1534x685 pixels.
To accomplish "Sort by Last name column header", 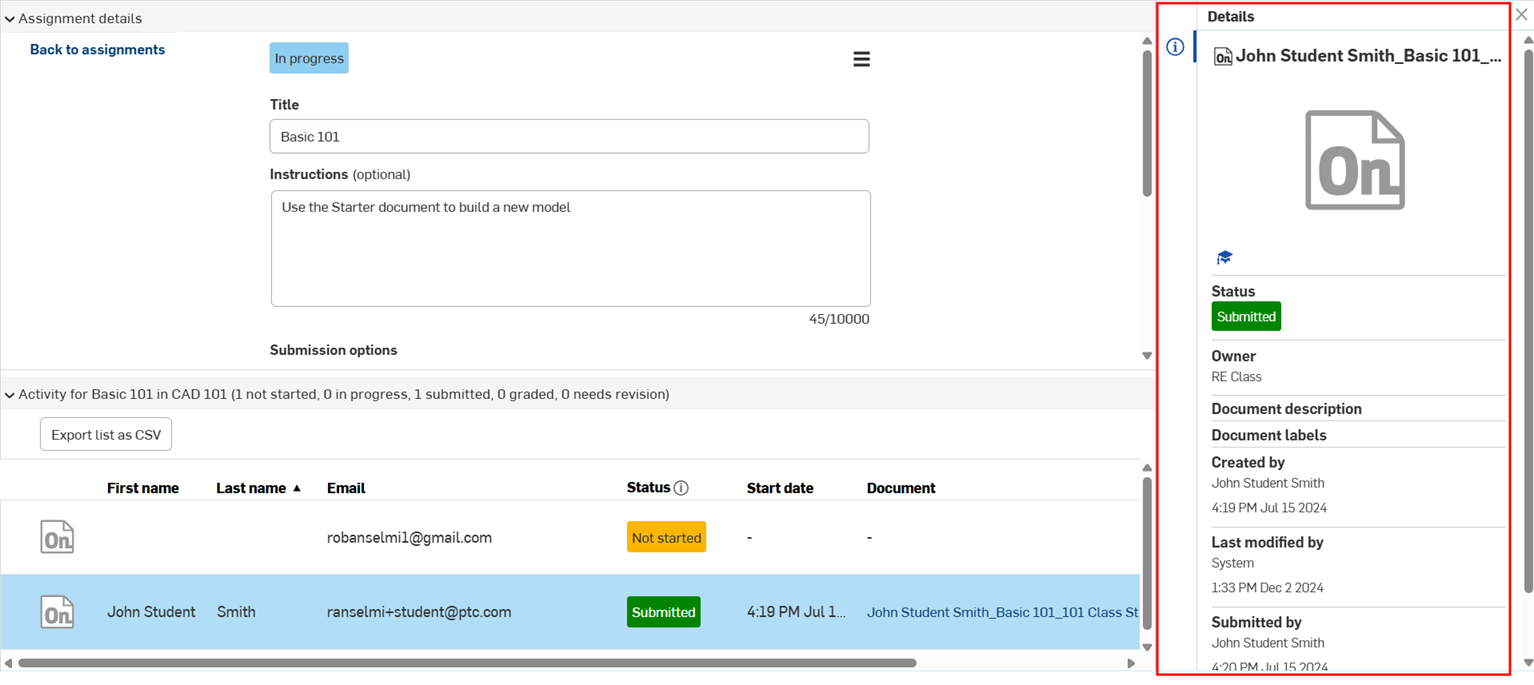I will 251,488.
